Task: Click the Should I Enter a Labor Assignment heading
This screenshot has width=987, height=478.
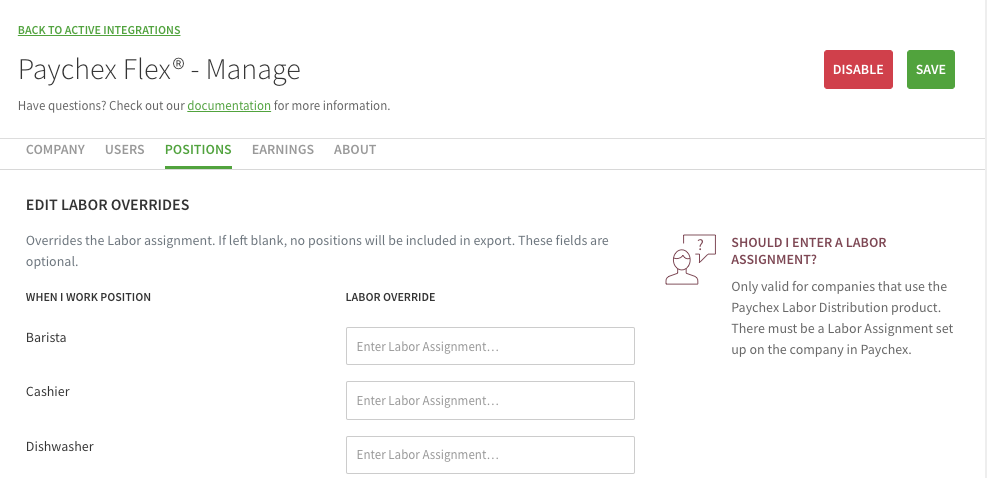Action: click(x=809, y=251)
